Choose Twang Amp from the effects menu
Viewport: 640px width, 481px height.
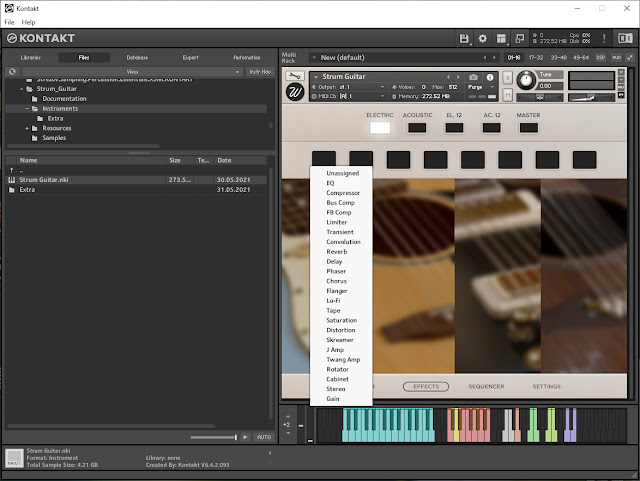point(341,360)
